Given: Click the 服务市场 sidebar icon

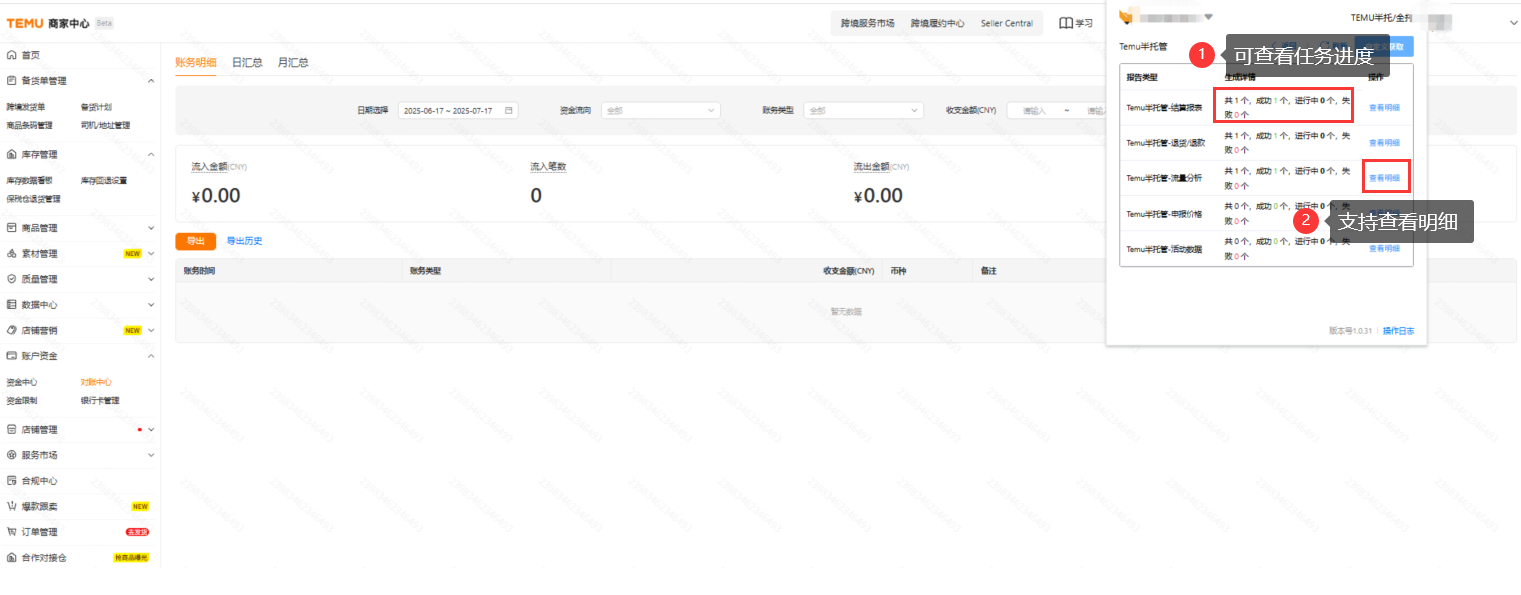Looking at the screenshot, I should pos(11,454).
